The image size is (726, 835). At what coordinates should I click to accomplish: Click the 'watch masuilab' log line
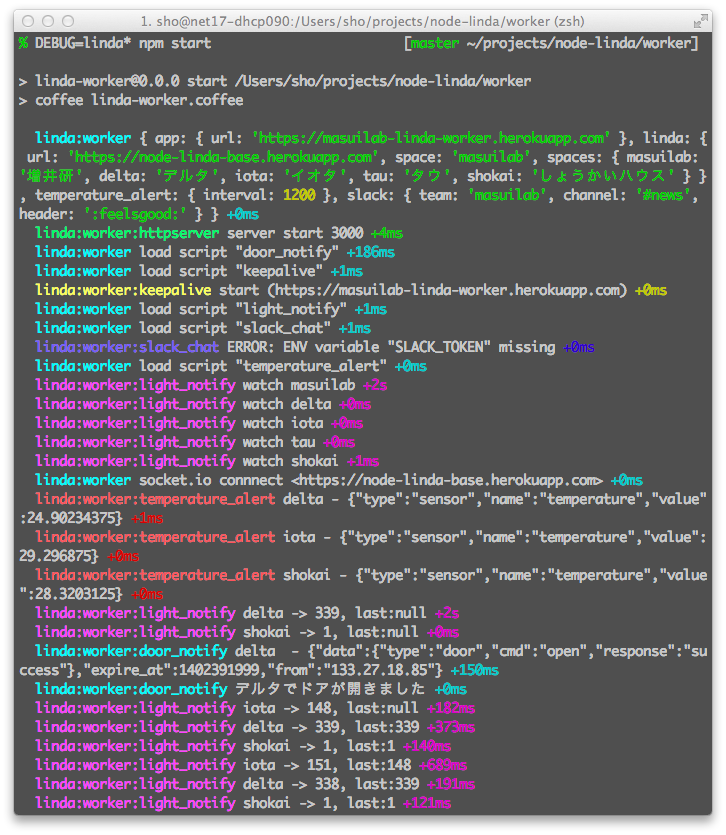[211, 385]
